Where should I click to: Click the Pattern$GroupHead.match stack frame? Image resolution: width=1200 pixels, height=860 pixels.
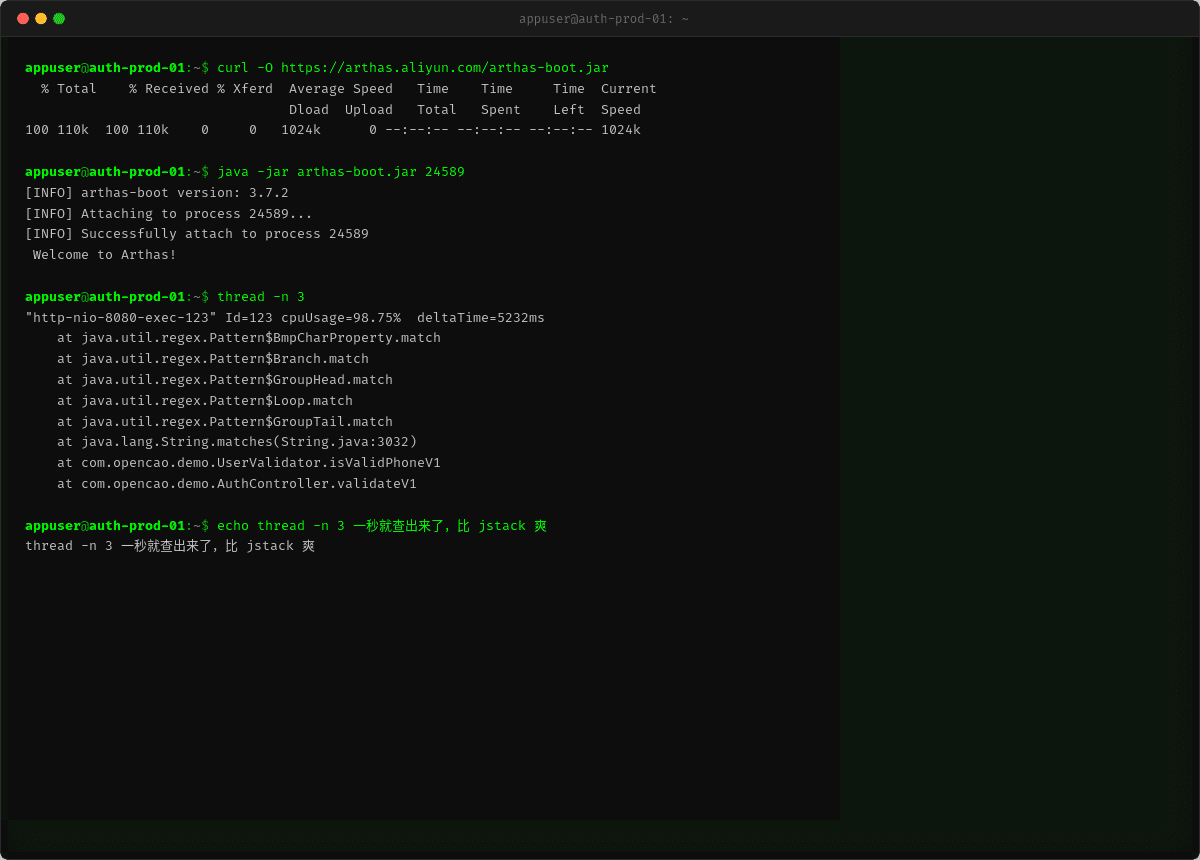(x=225, y=380)
